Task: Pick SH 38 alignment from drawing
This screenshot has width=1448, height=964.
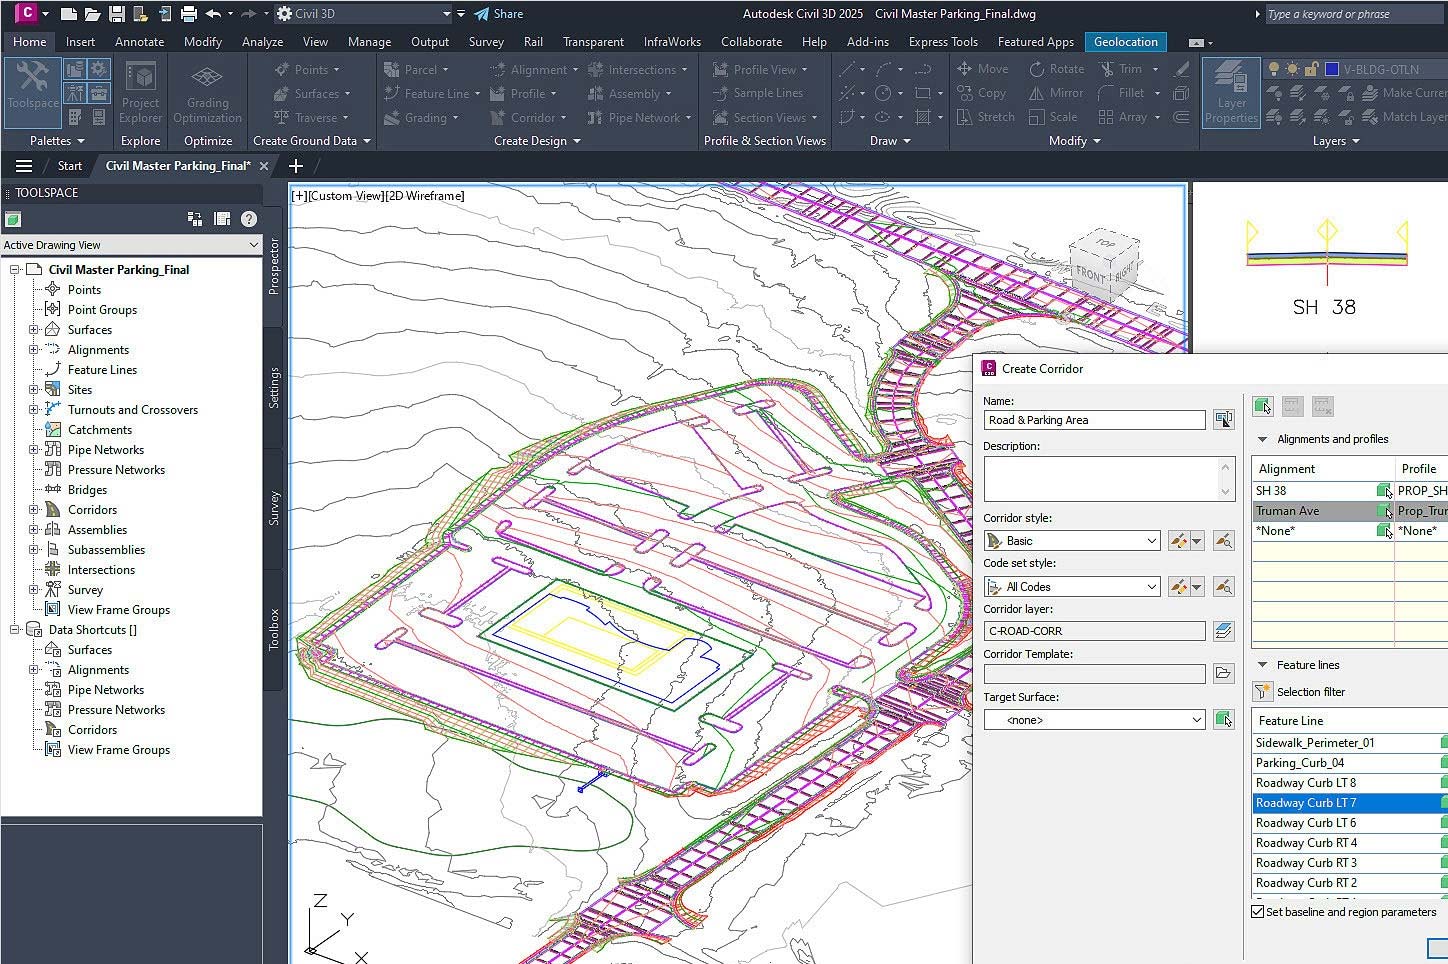Action: [1384, 491]
